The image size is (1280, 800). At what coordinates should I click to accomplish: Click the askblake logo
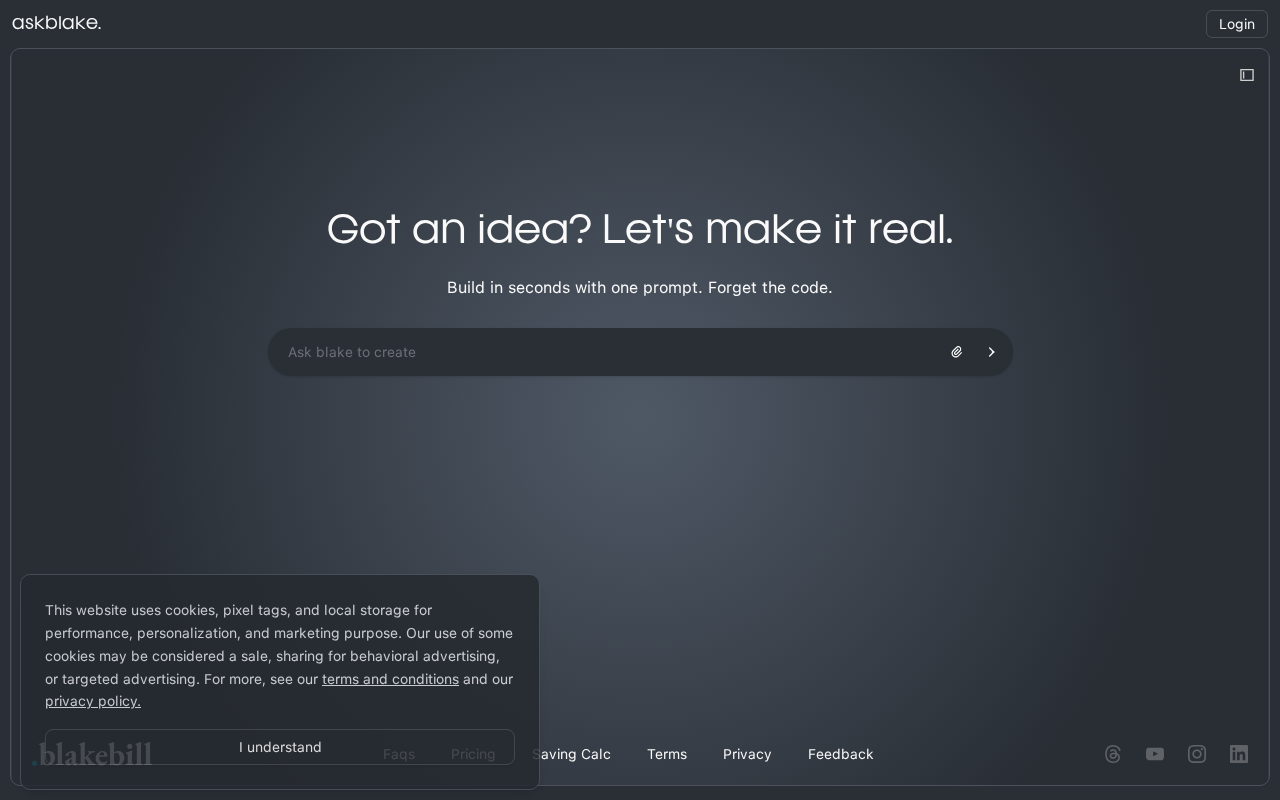(57, 23)
